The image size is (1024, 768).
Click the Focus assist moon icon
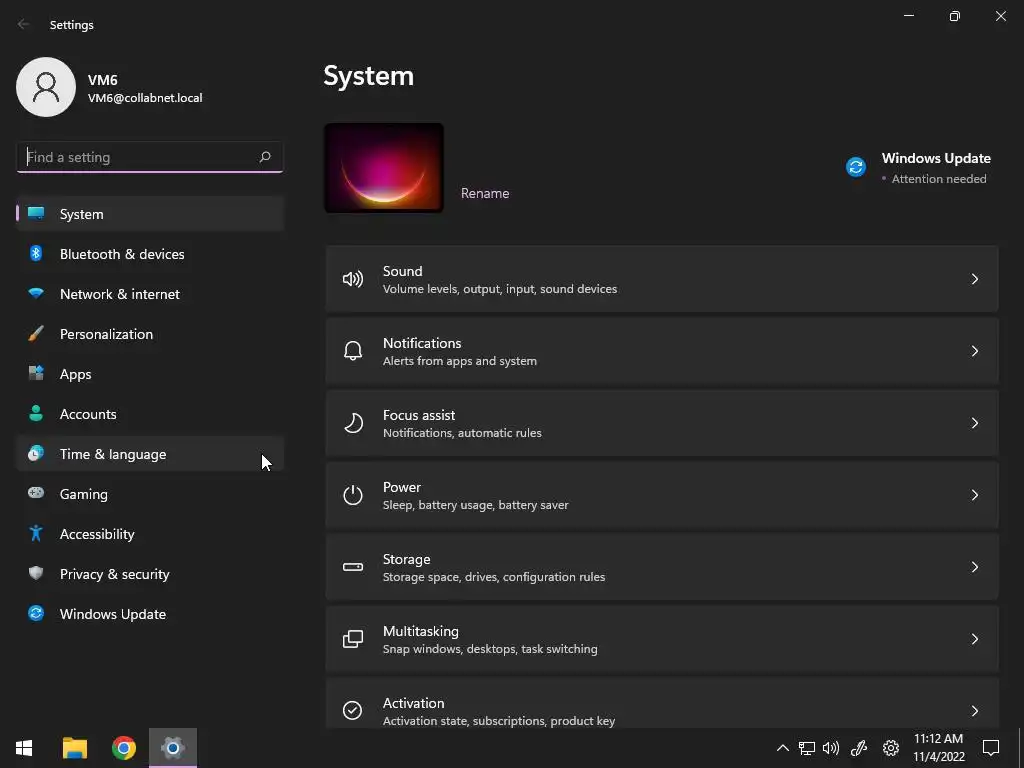[353, 423]
